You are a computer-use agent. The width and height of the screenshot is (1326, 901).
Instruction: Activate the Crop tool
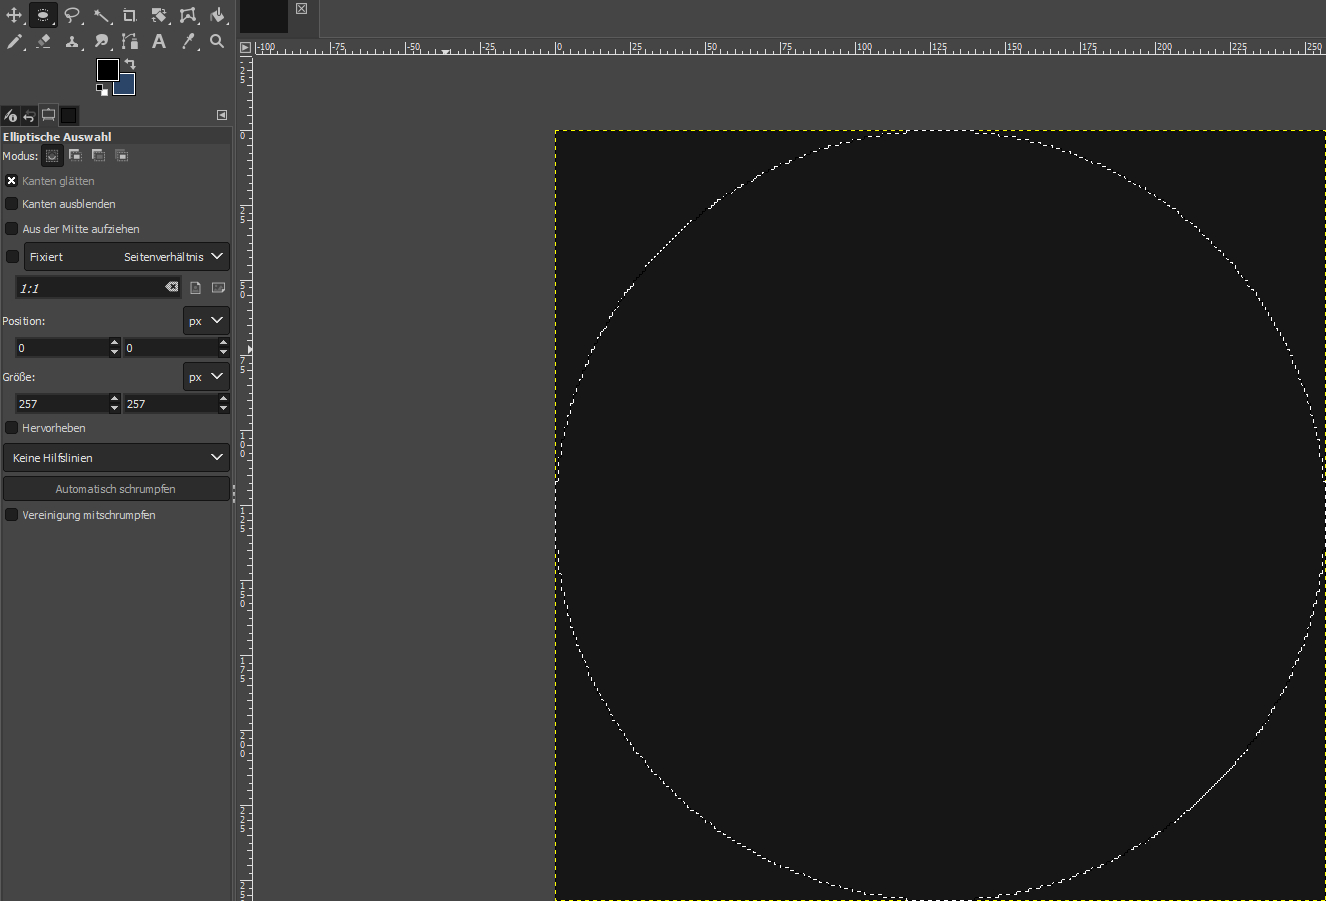tap(130, 15)
